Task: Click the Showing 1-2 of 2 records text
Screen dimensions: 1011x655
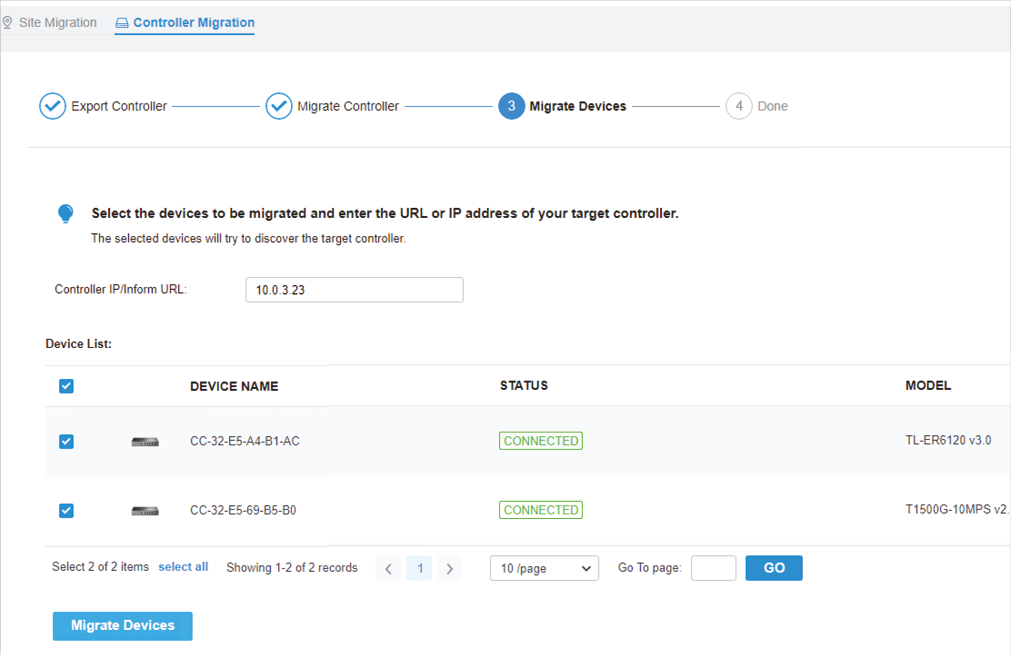Action: pyautogui.click(x=292, y=568)
